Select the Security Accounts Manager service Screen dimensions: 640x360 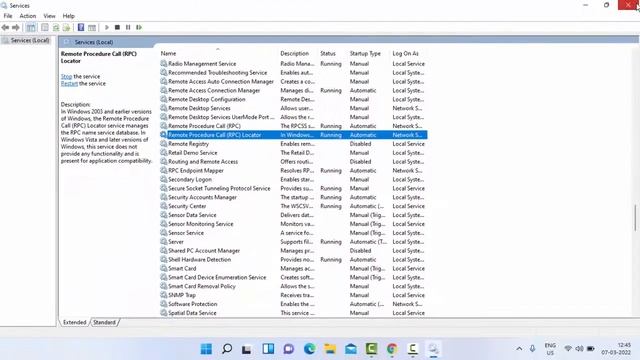(293, 197)
